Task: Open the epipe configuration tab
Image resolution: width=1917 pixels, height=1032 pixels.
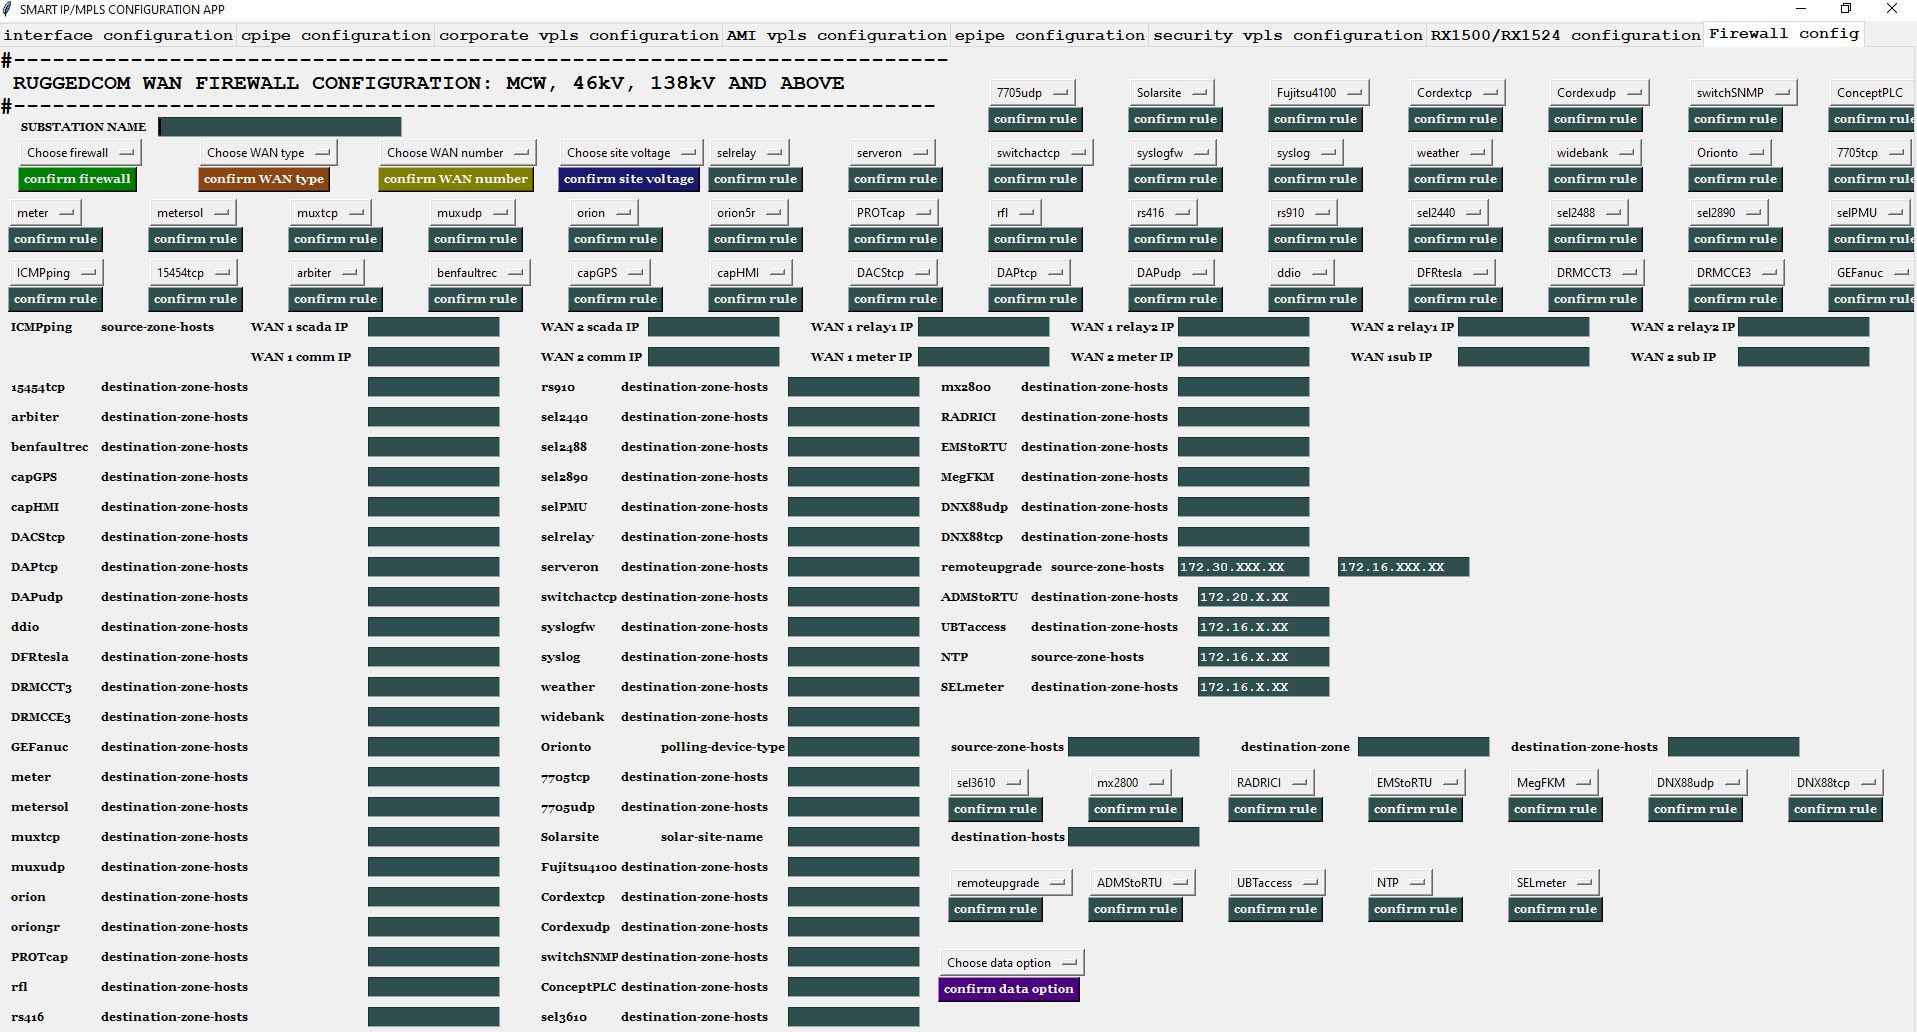Action: 1049,35
